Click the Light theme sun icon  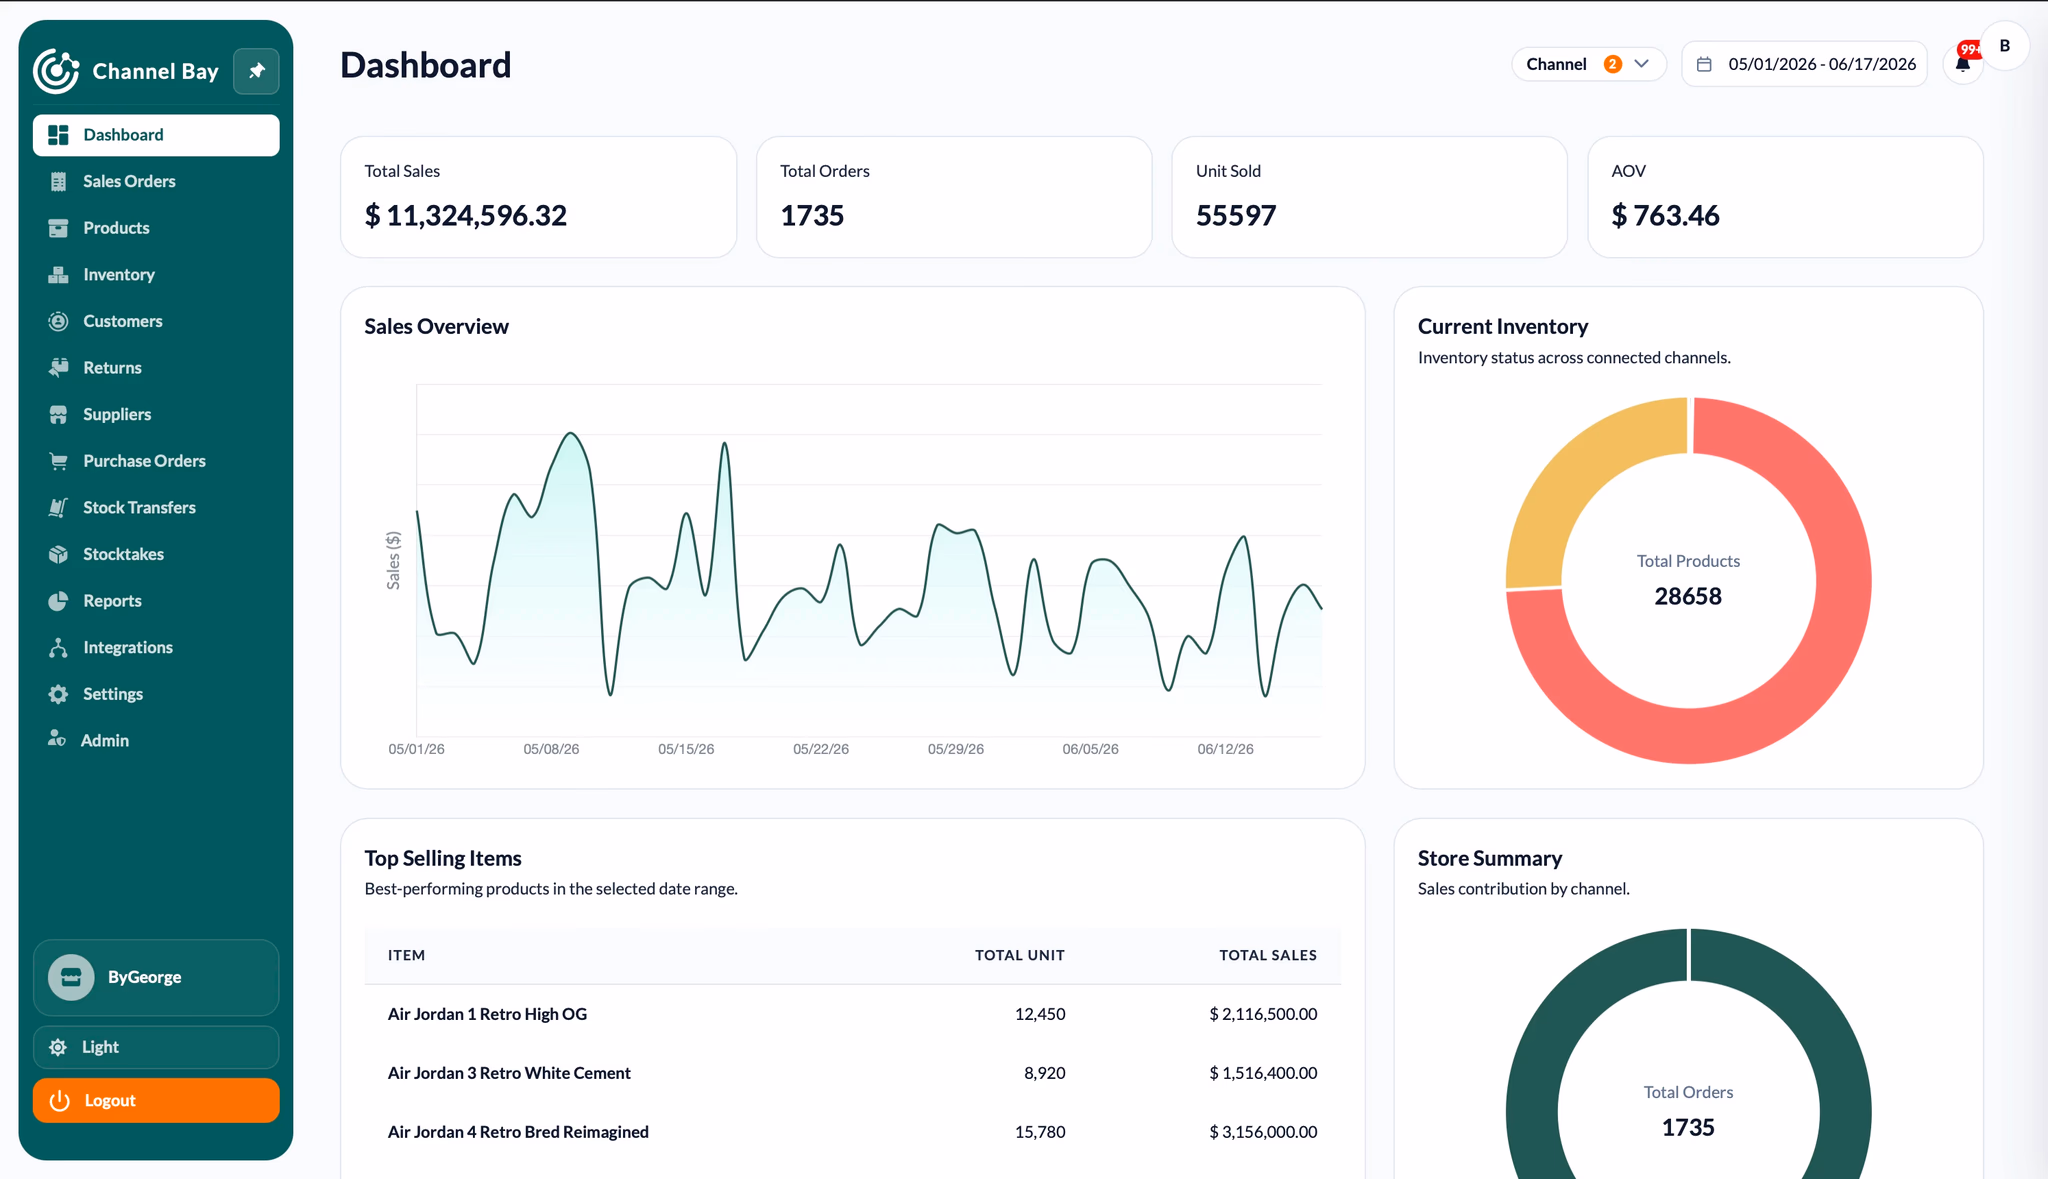[x=58, y=1047]
